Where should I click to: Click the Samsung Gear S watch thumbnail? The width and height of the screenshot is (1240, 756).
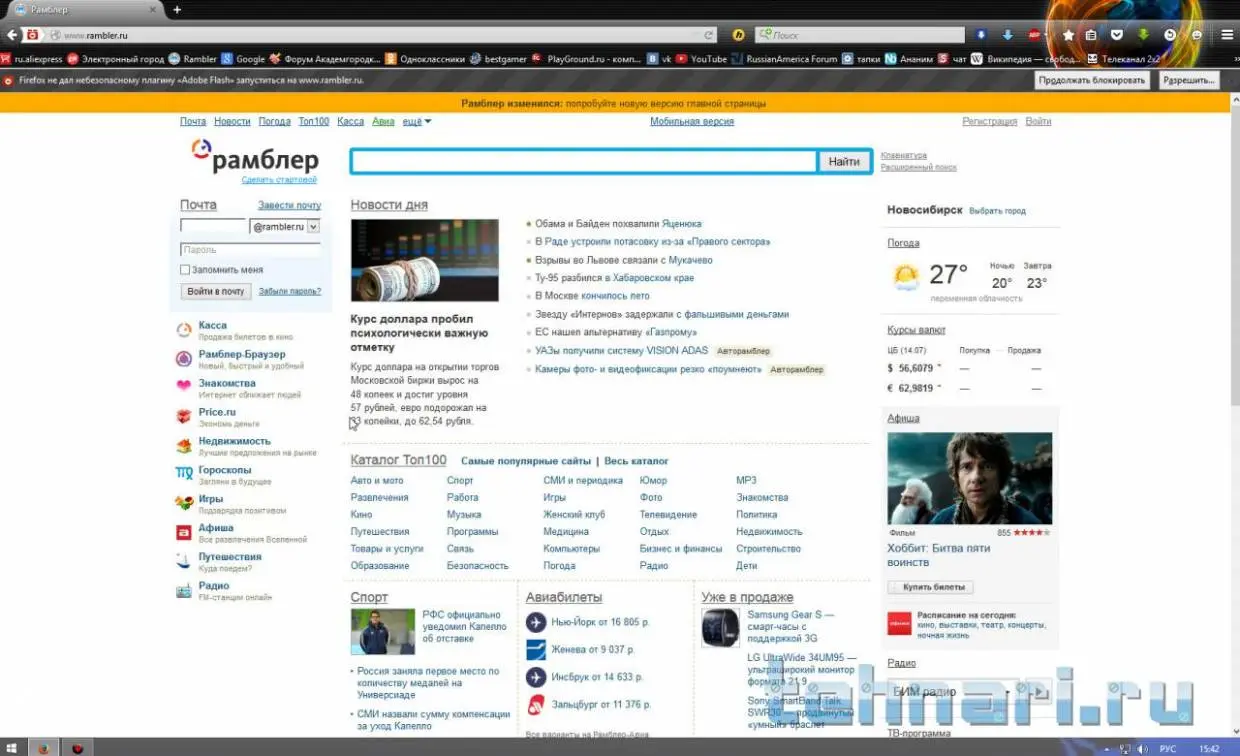(x=720, y=627)
